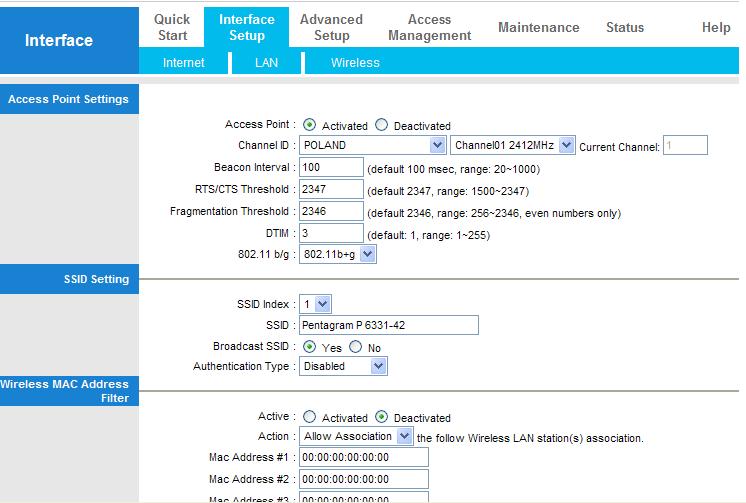Screen dimensions: 746x503
Task: Click the 'Interface' title panel
Action: 69,40
